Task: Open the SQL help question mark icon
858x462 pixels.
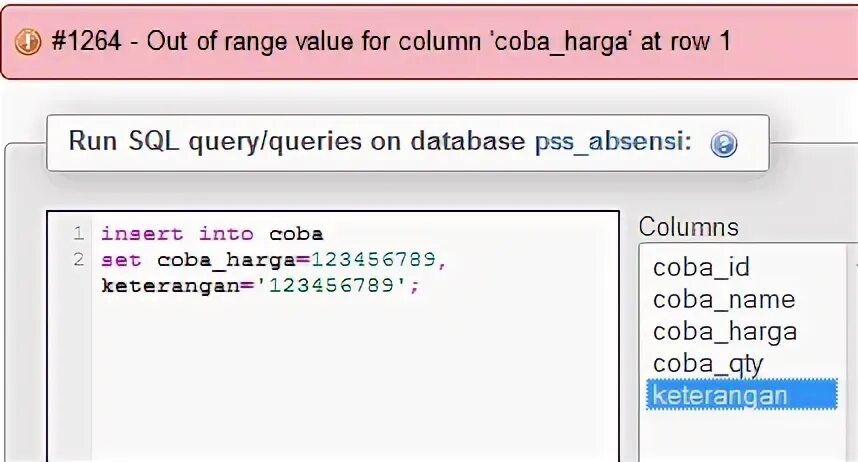Action: click(x=723, y=144)
